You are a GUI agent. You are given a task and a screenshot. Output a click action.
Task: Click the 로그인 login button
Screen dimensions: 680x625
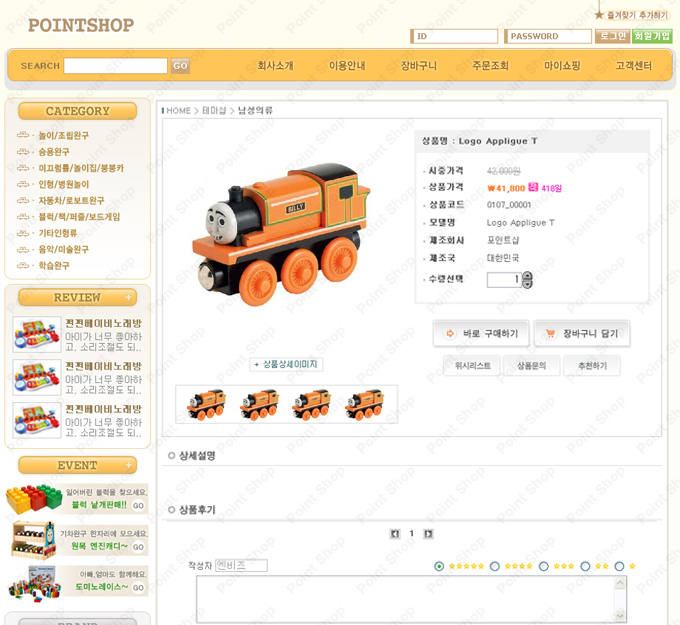click(x=612, y=36)
